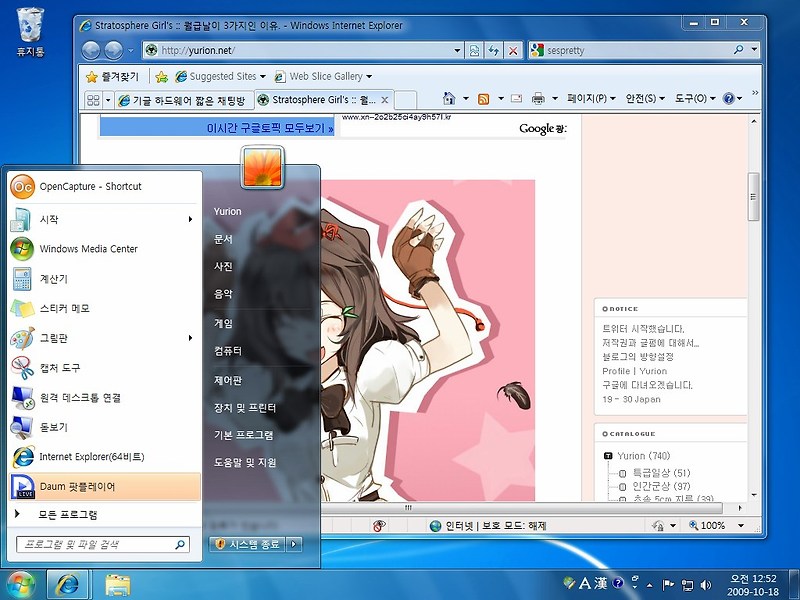Screen dimensions: 800x600
Task: Open 캡처 도구 snipping tool
Action: [x=105, y=368]
